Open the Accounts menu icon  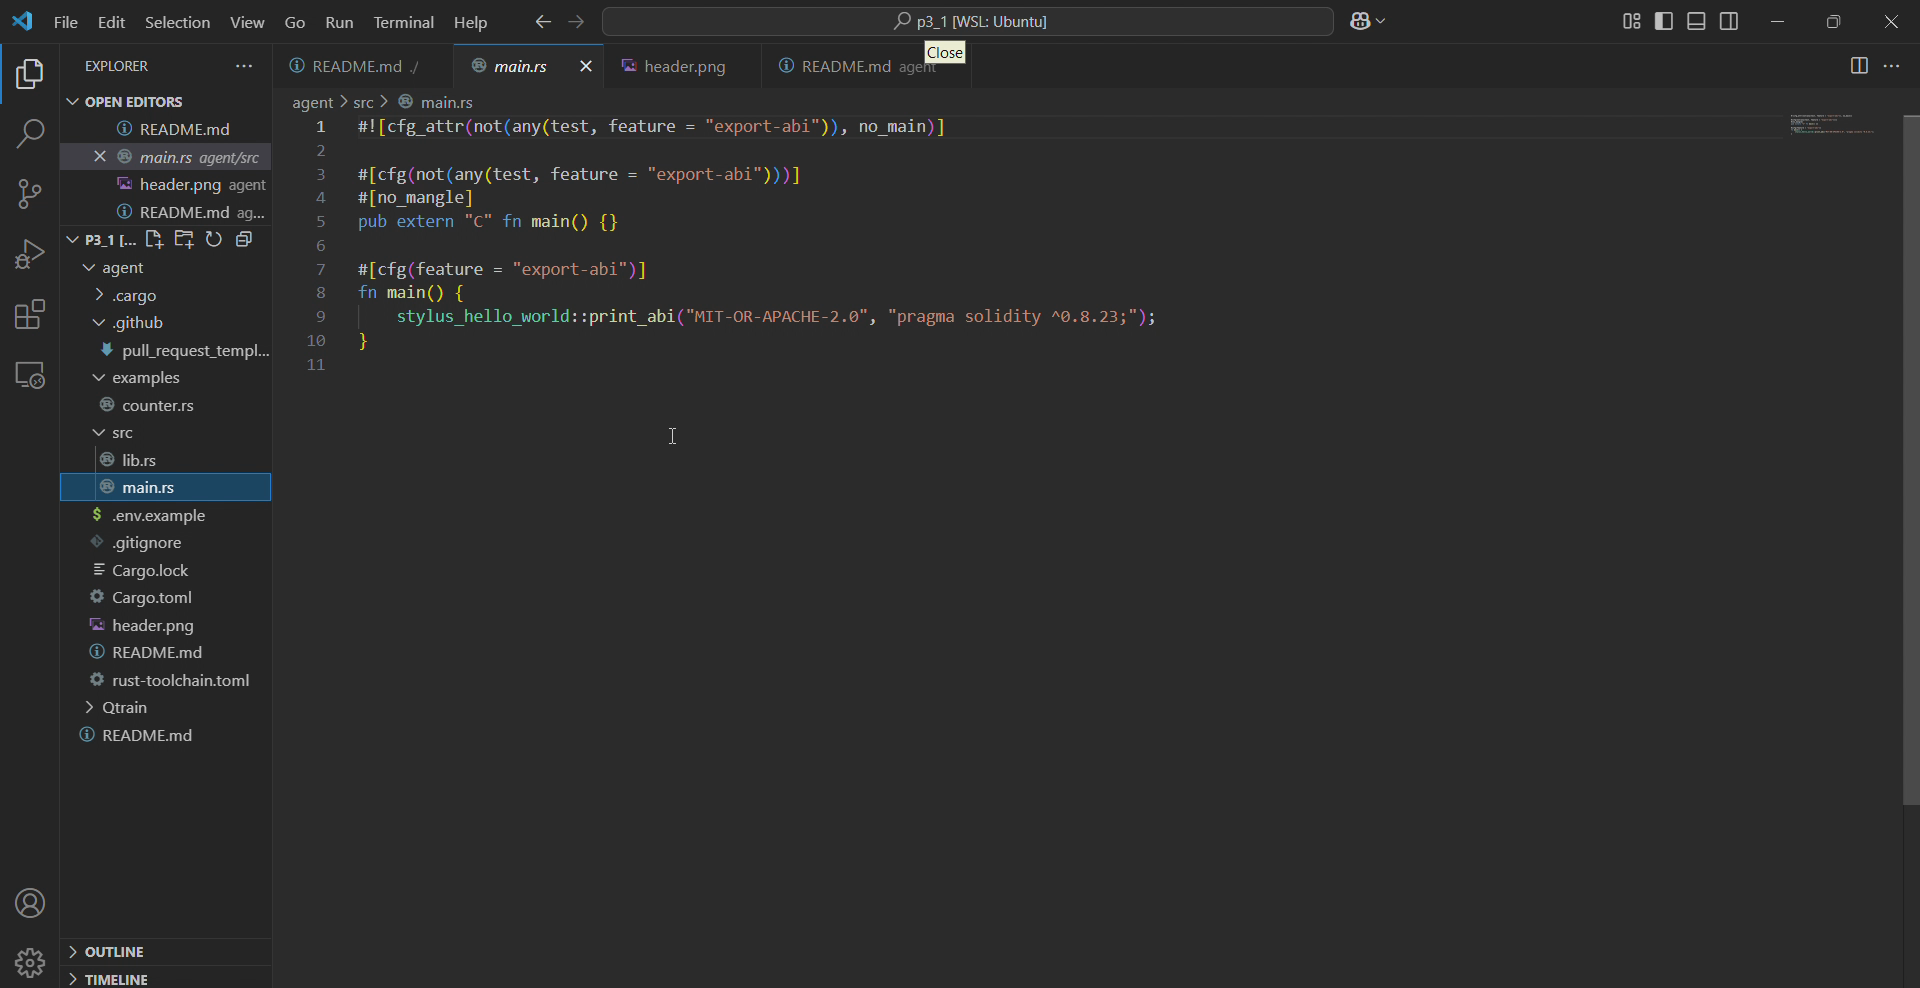(x=30, y=904)
